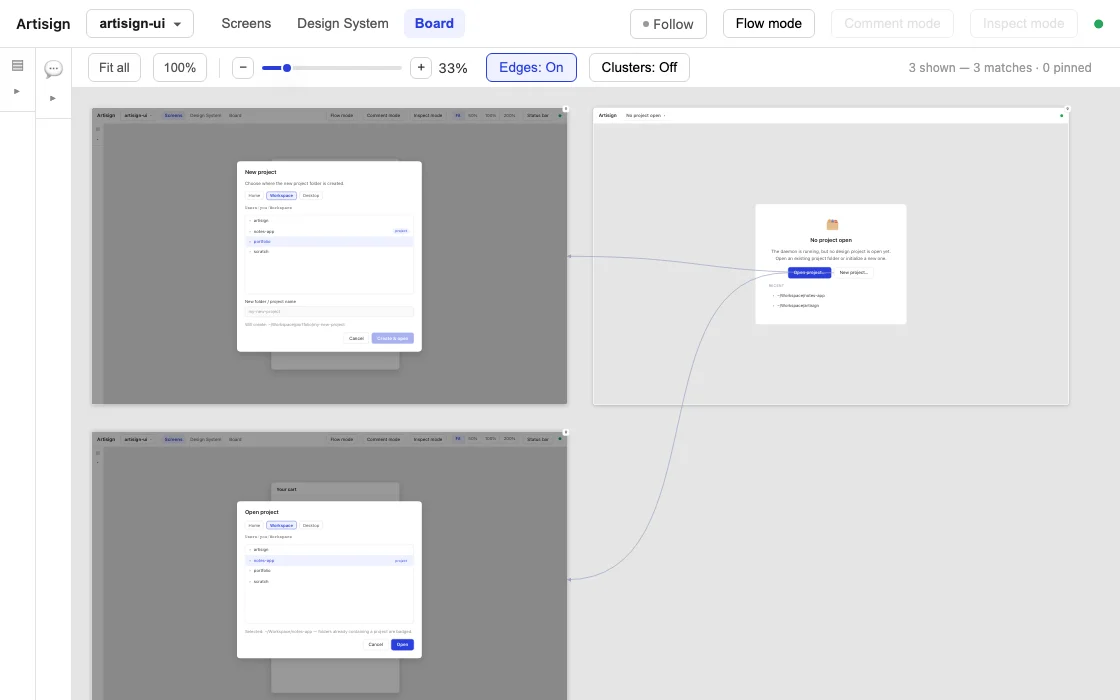Select the Board tab

pyautogui.click(x=434, y=24)
